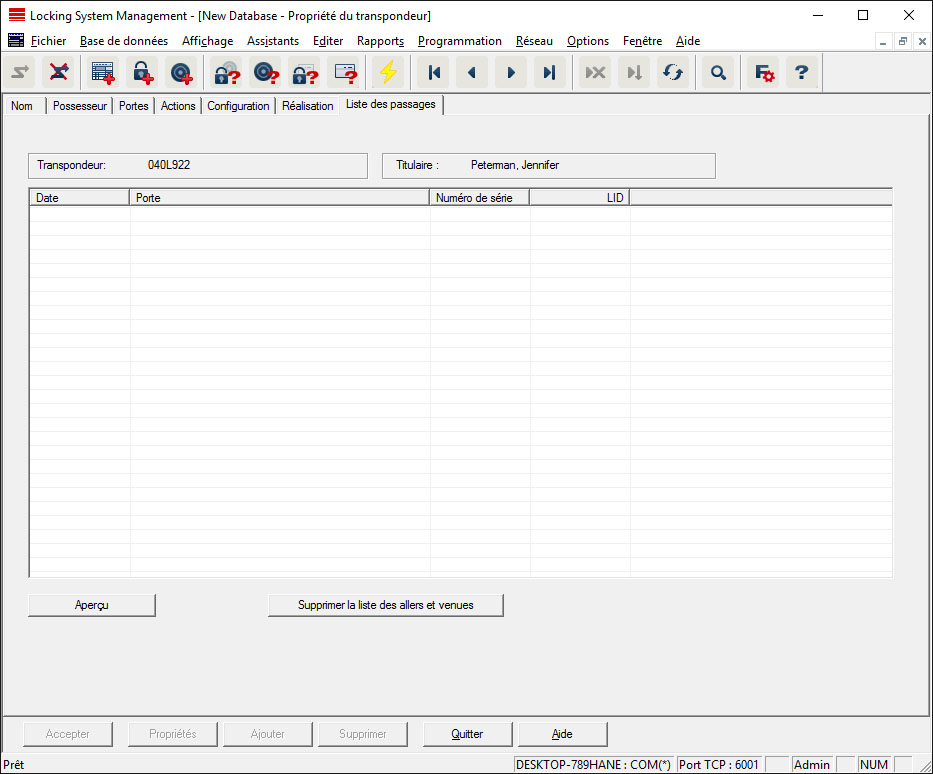Click the question mark help toolbar icon
The width and height of the screenshot is (933, 774).
pos(801,73)
